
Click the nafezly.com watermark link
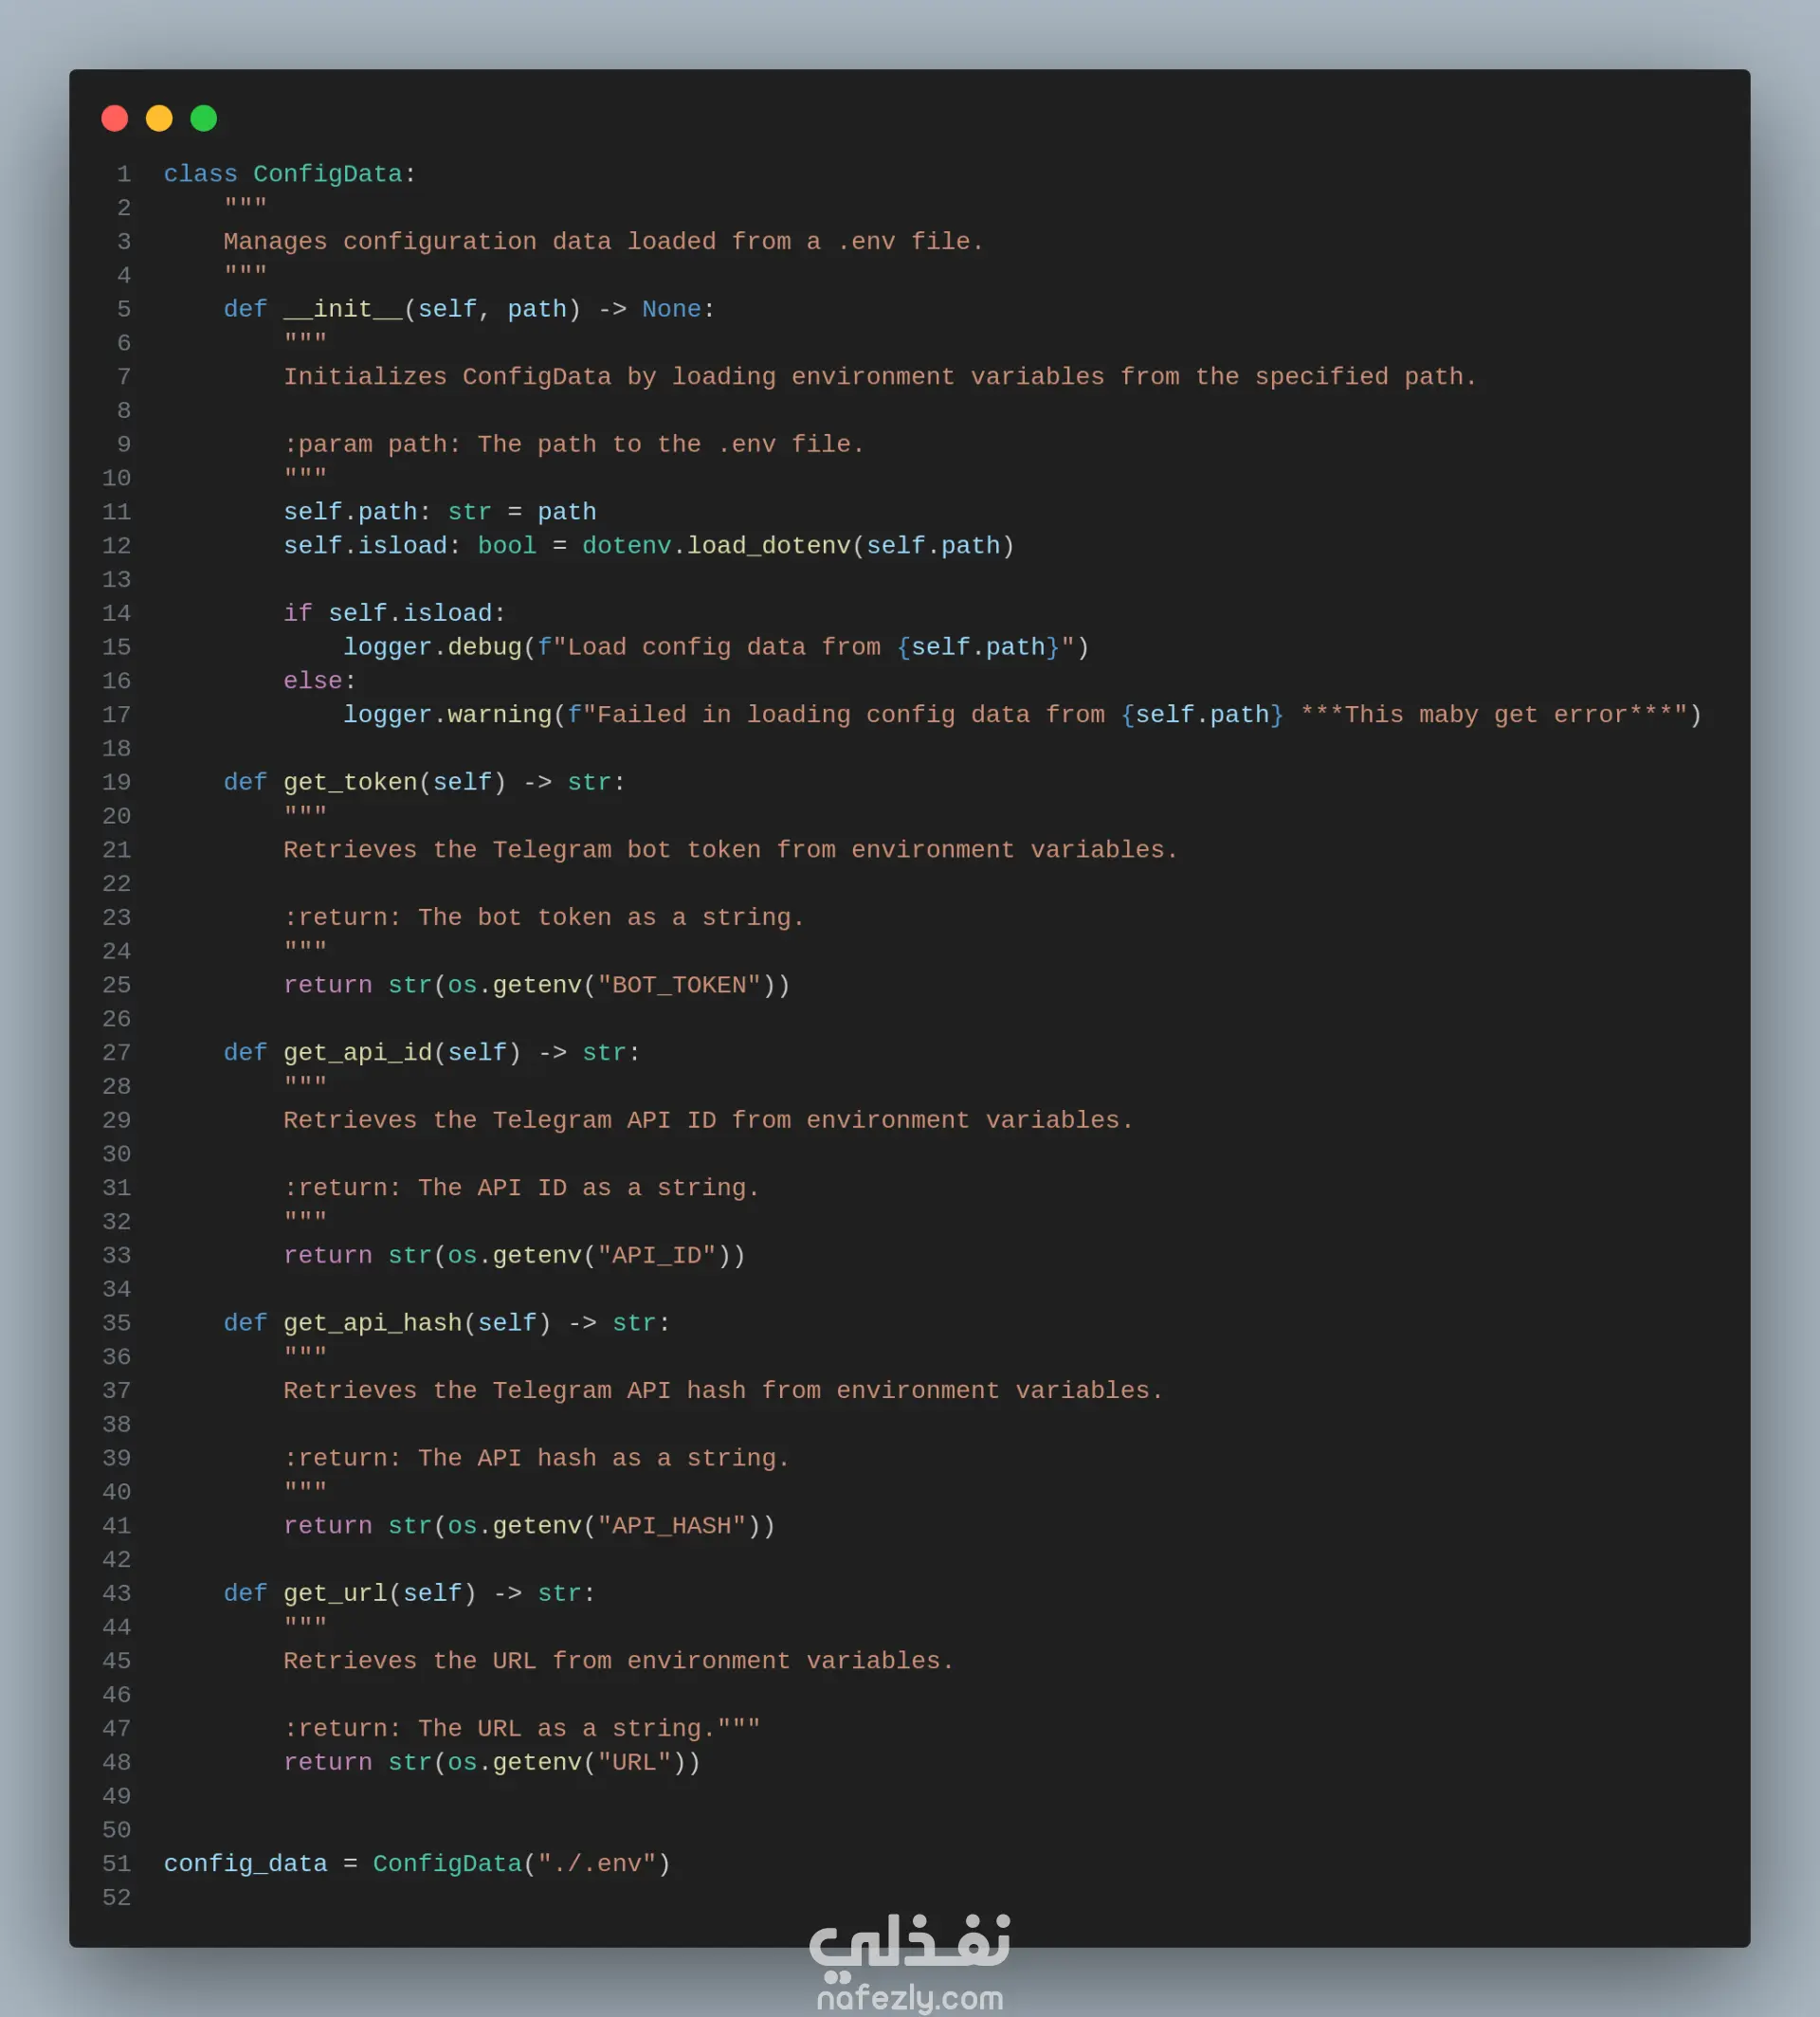click(x=909, y=1997)
